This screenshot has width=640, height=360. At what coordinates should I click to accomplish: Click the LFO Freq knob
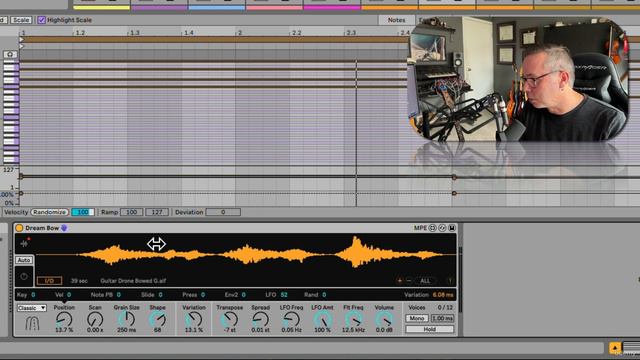pyautogui.click(x=291, y=319)
